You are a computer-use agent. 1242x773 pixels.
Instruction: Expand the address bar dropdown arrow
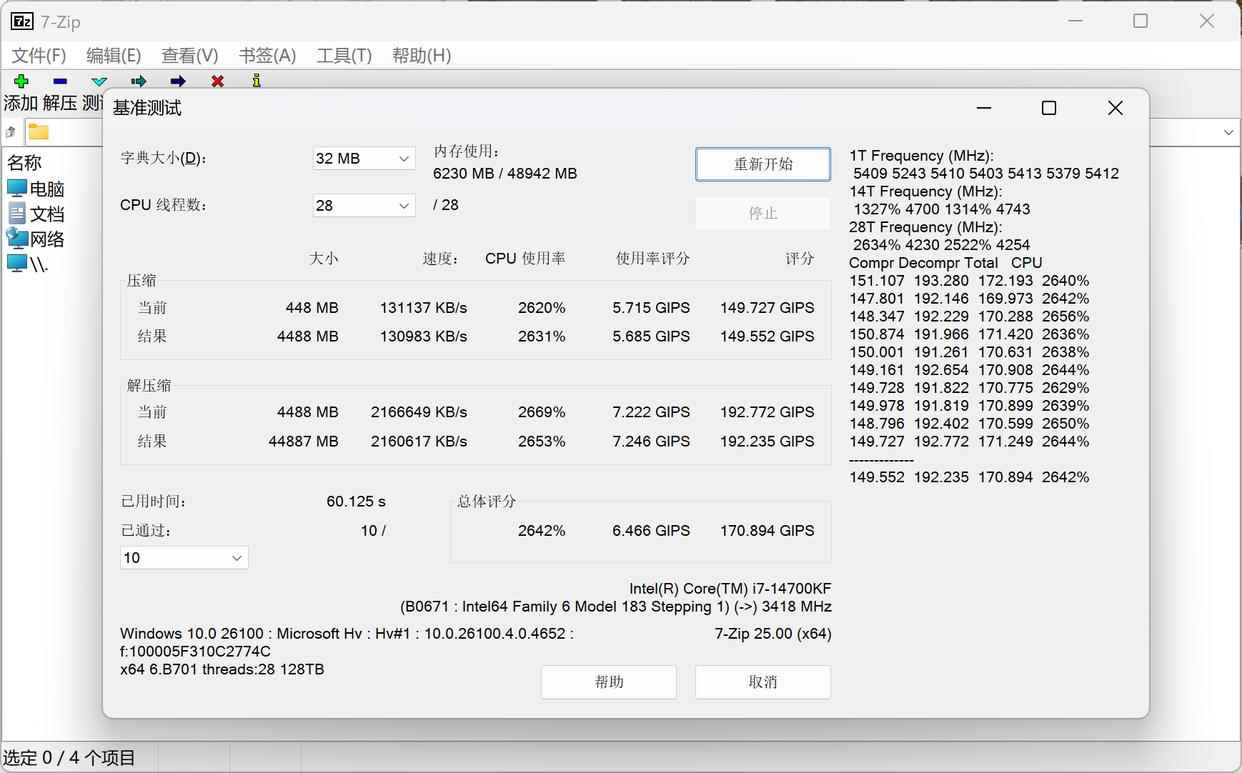coord(1229,132)
